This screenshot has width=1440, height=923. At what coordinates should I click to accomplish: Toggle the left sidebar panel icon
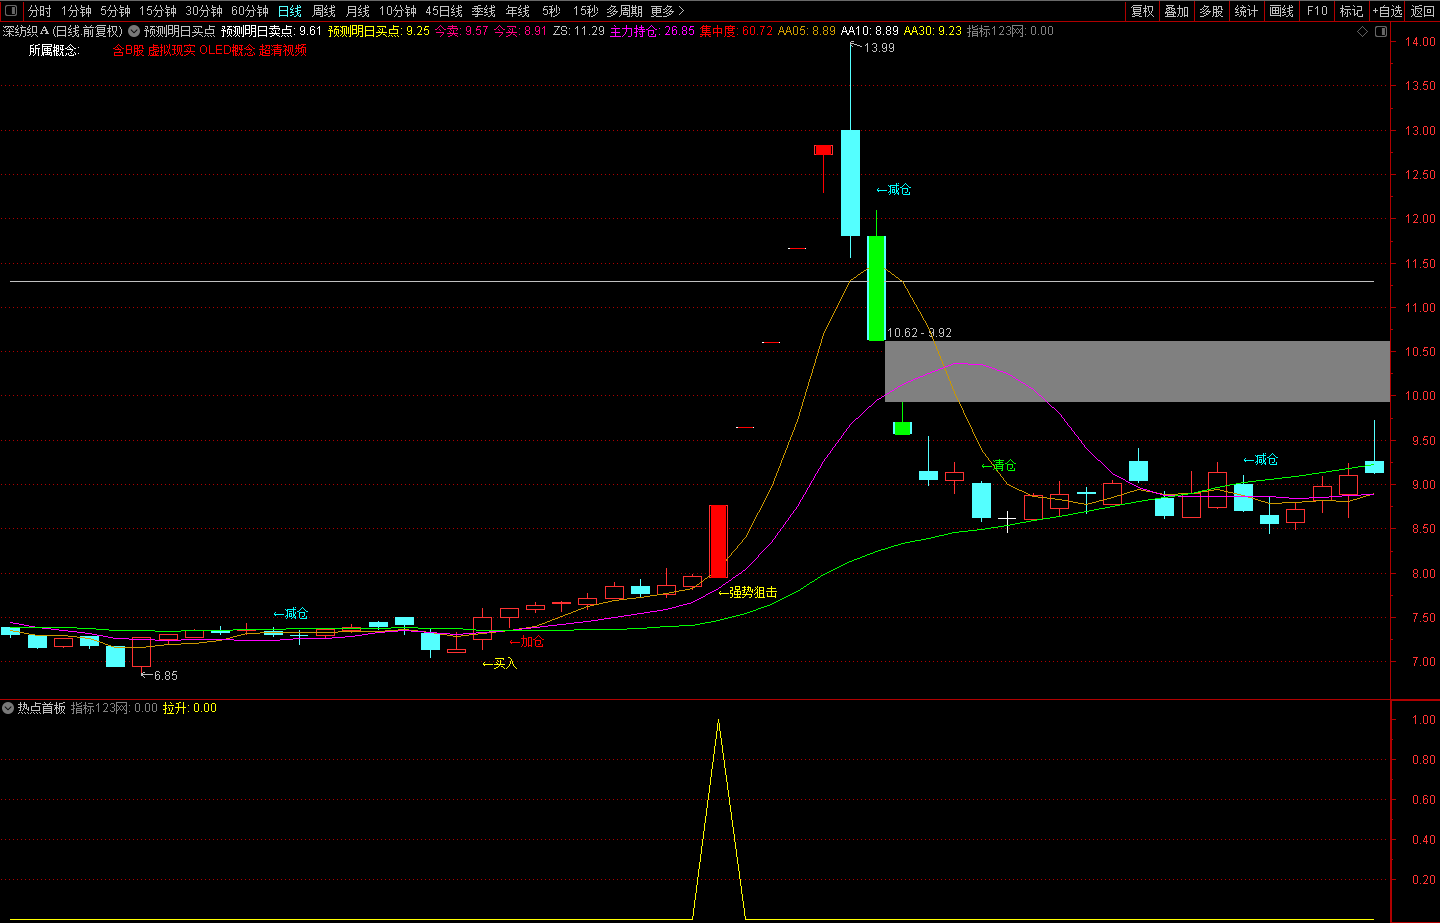click(x=11, y=11)
